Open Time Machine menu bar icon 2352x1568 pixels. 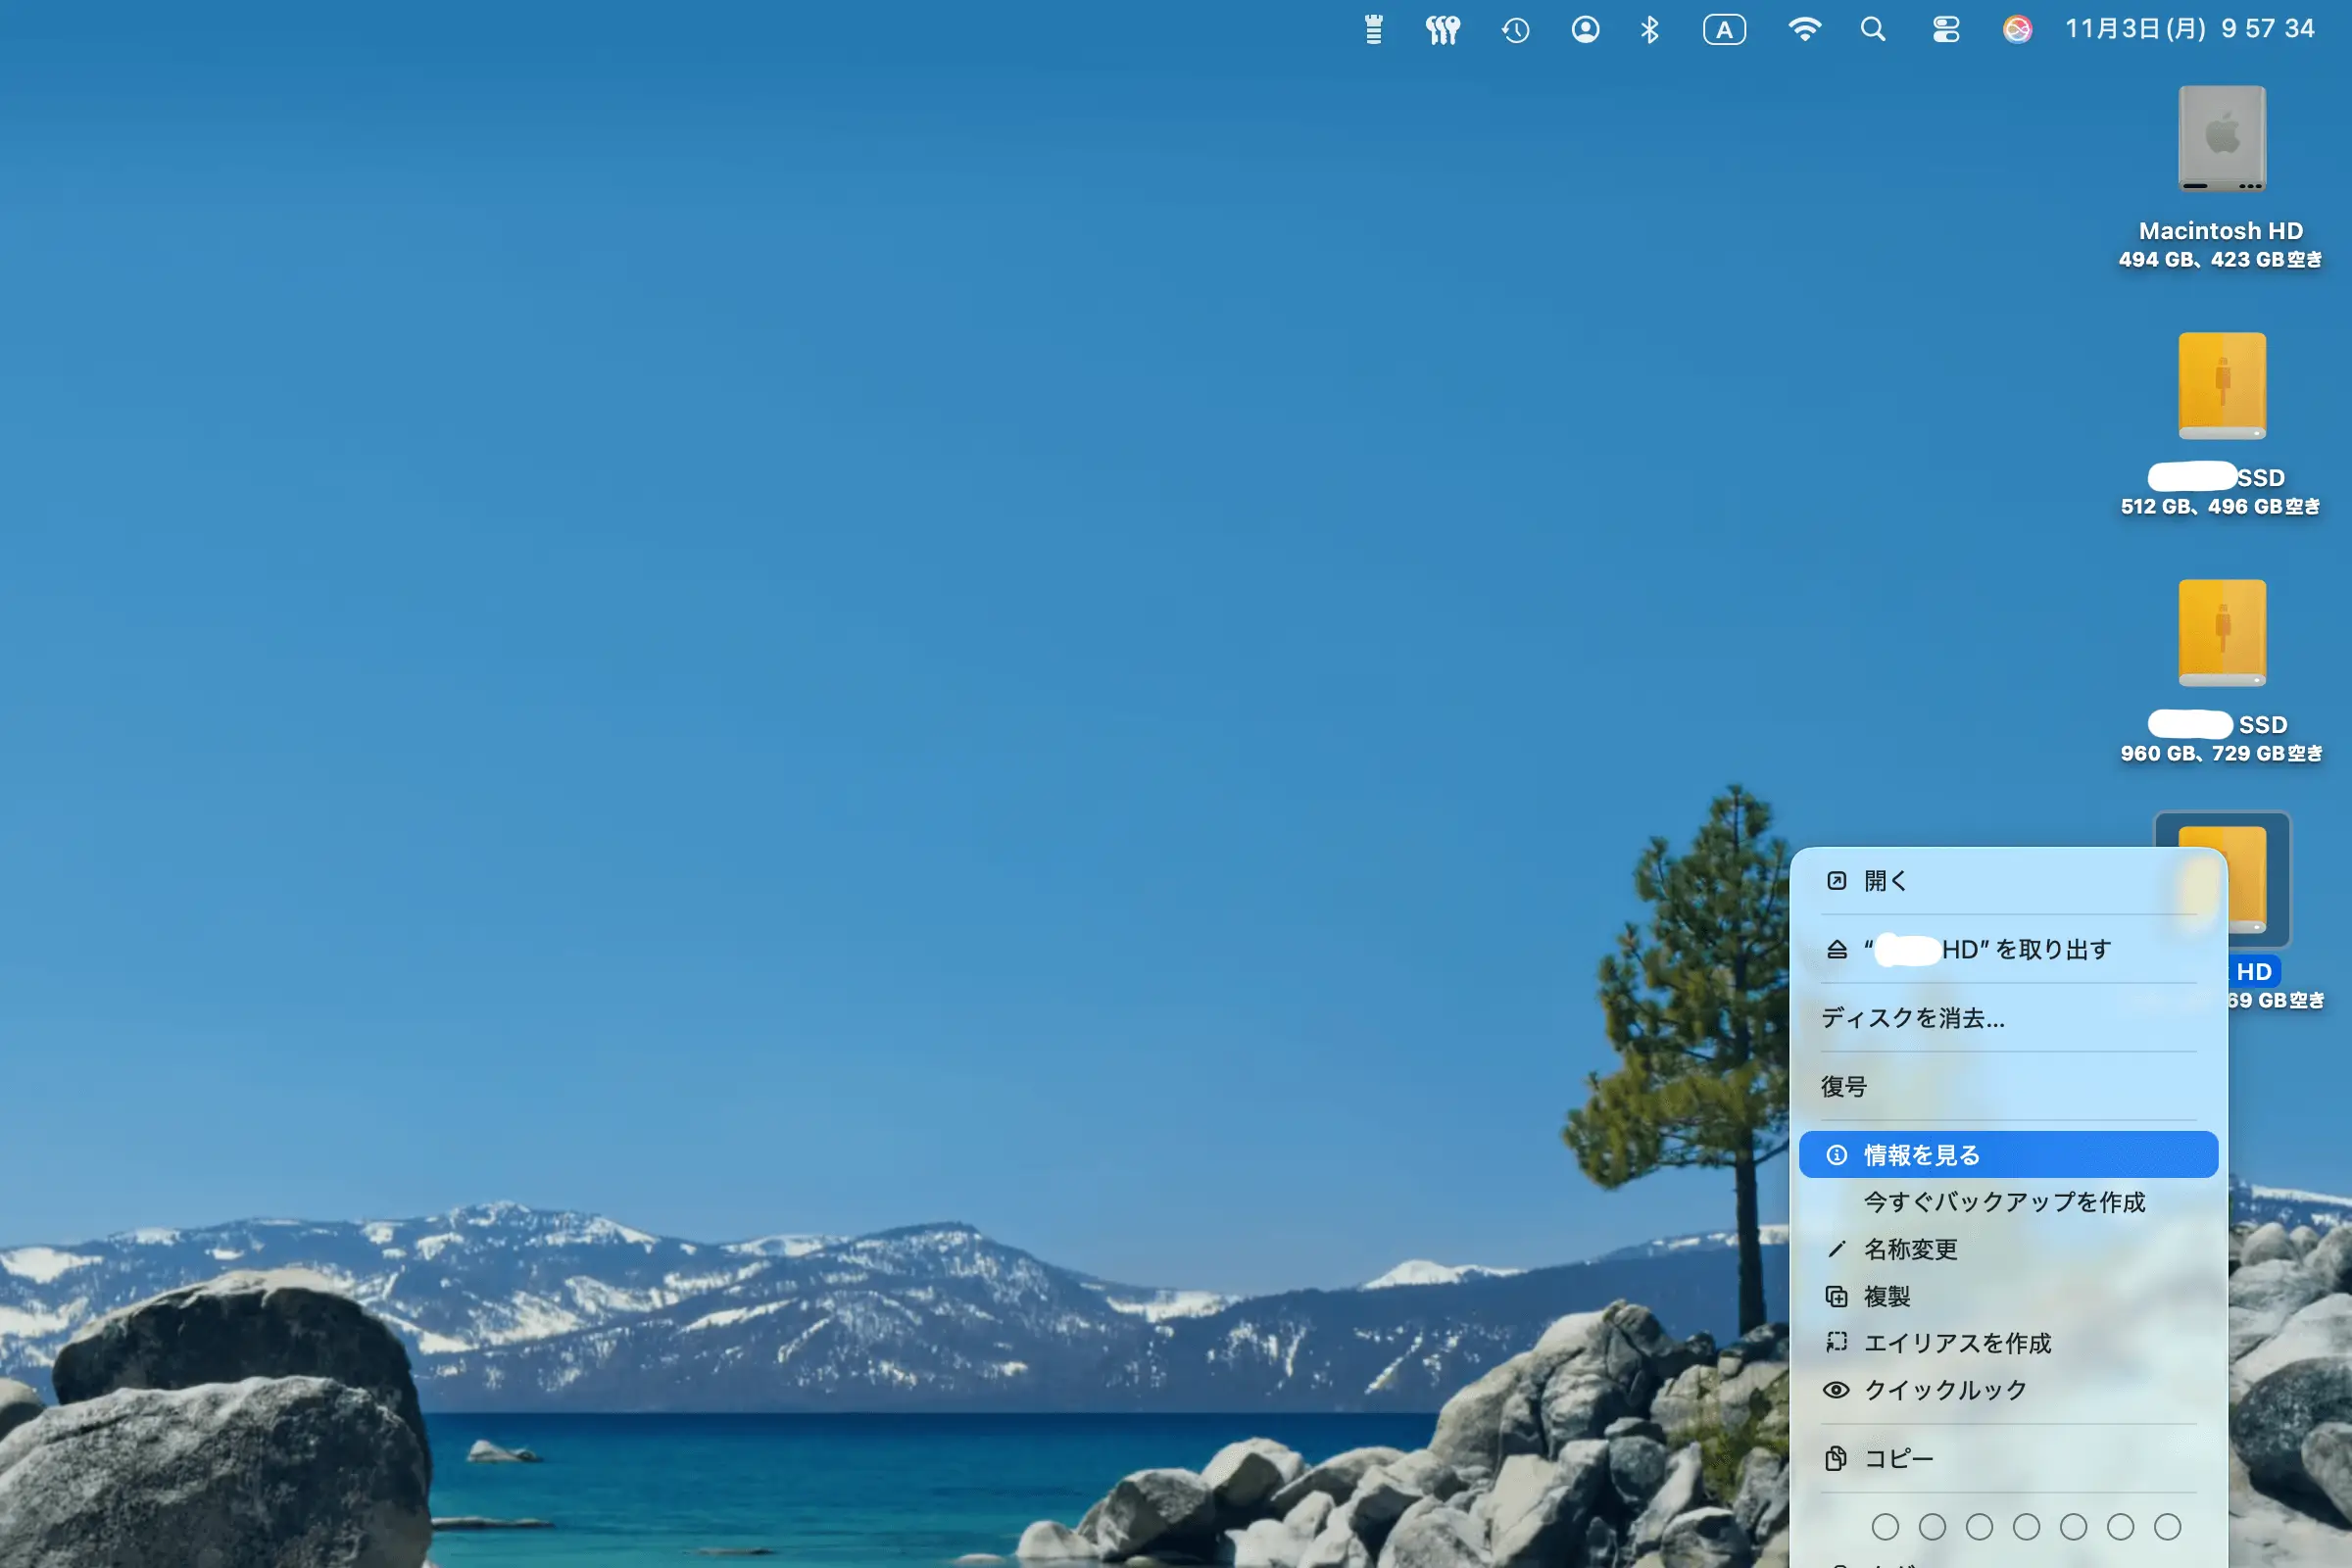click(1515, 30)
